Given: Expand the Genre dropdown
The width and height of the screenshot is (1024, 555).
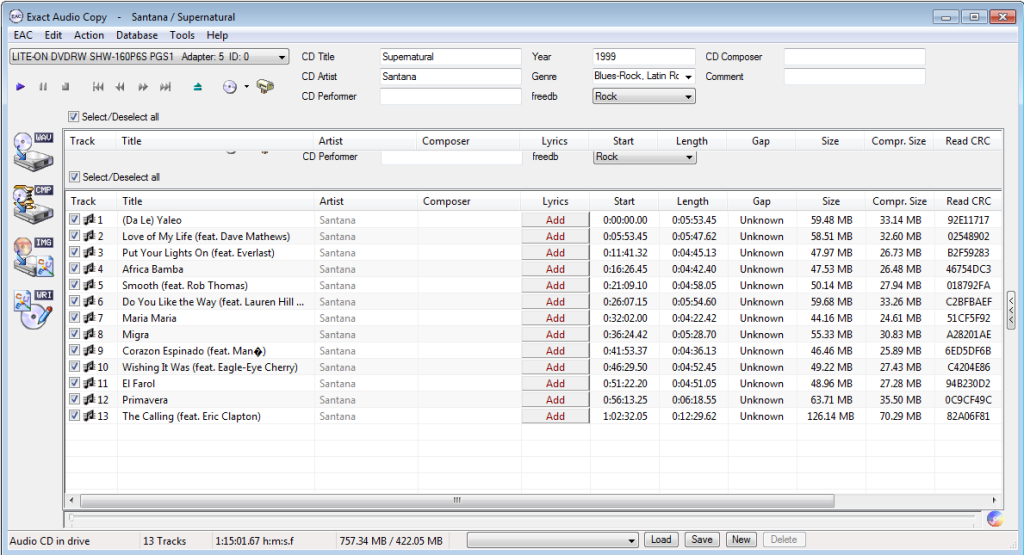Looking at the screenshot, I should [x=688, y=76].
